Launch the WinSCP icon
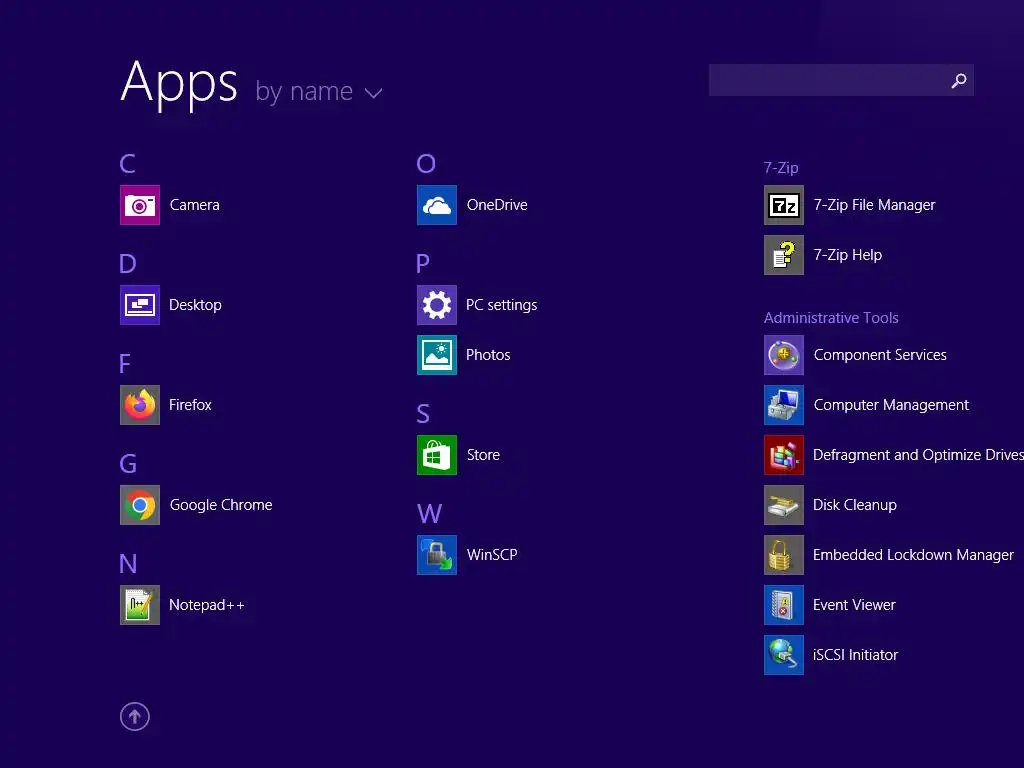 437,555
